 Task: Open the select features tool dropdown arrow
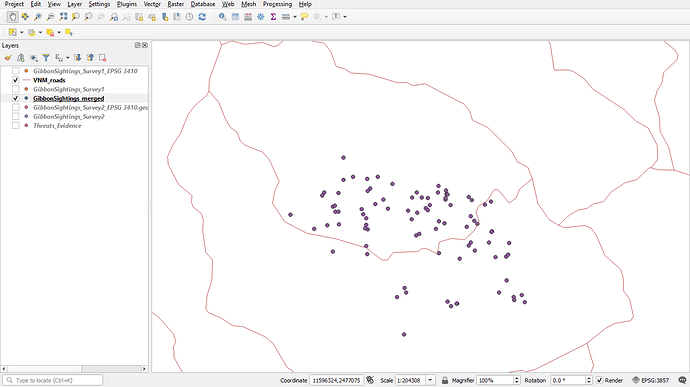coord(21,33)
